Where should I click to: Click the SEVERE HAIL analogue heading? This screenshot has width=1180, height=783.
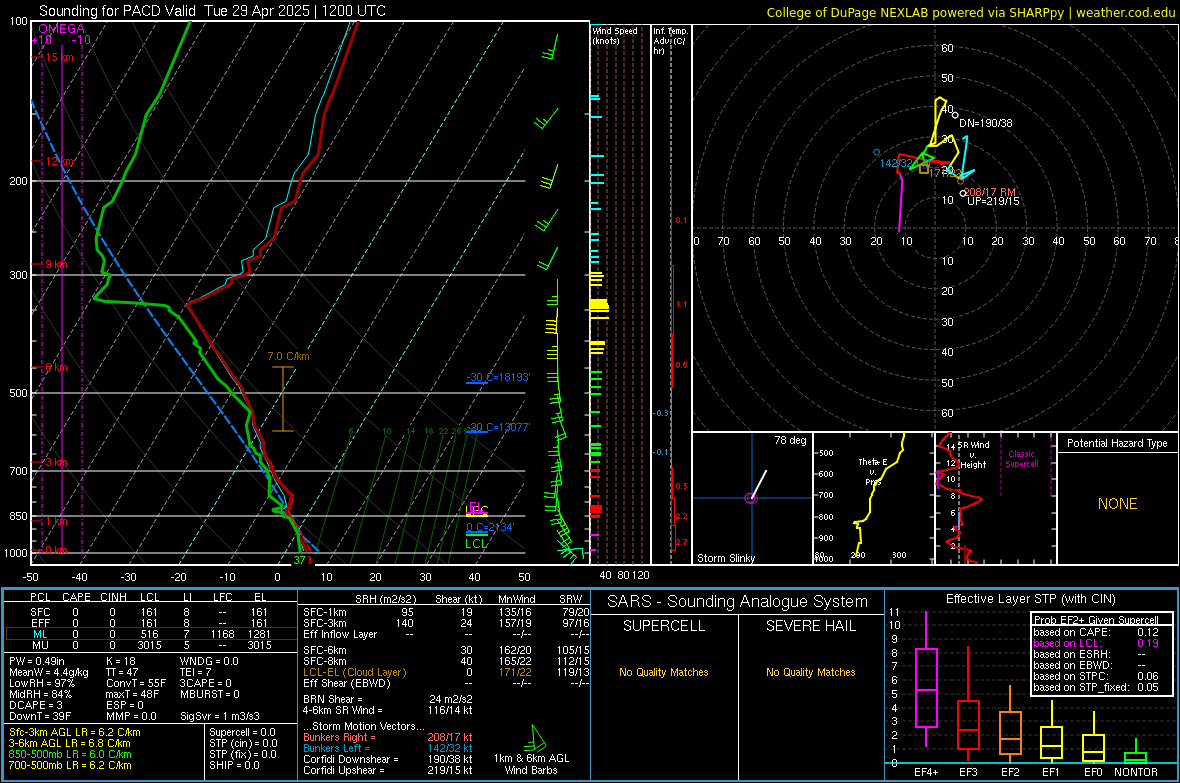pyautogui.click(x=810, y=626)
